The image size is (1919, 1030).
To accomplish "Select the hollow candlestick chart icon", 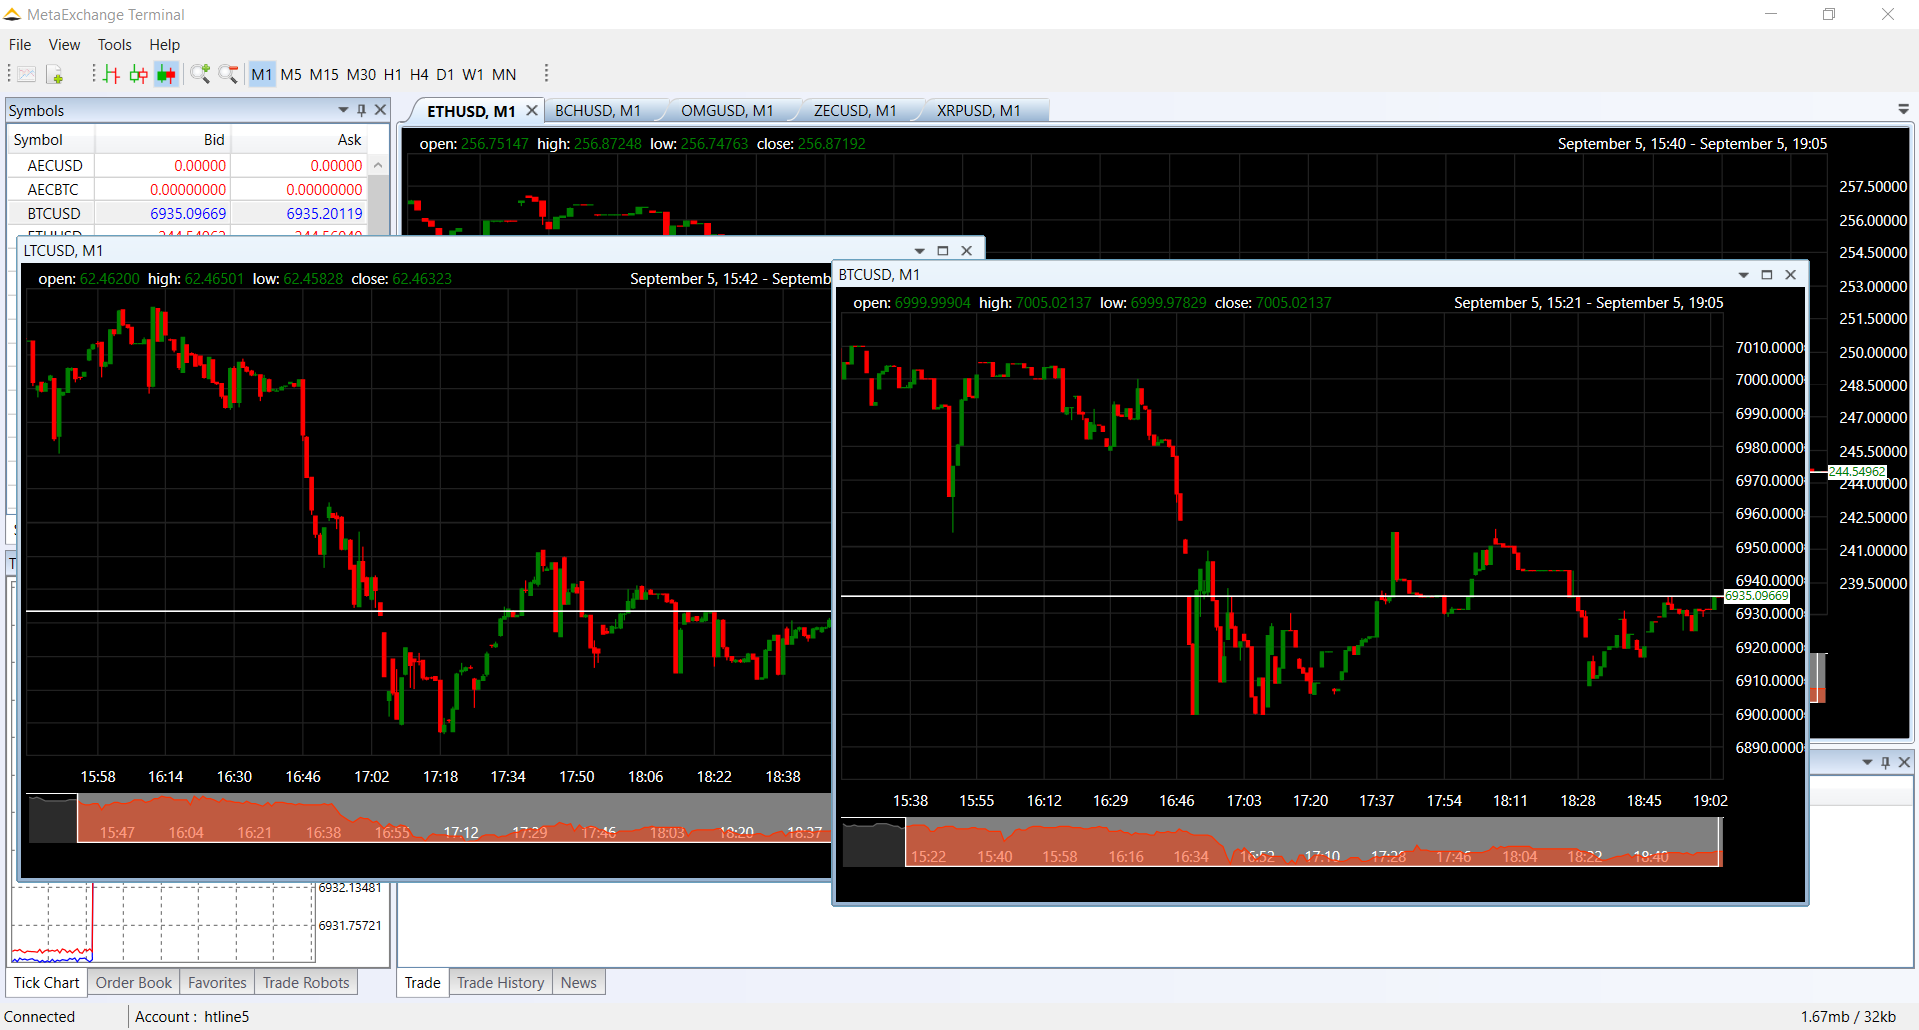I will (x=138, y=74).
